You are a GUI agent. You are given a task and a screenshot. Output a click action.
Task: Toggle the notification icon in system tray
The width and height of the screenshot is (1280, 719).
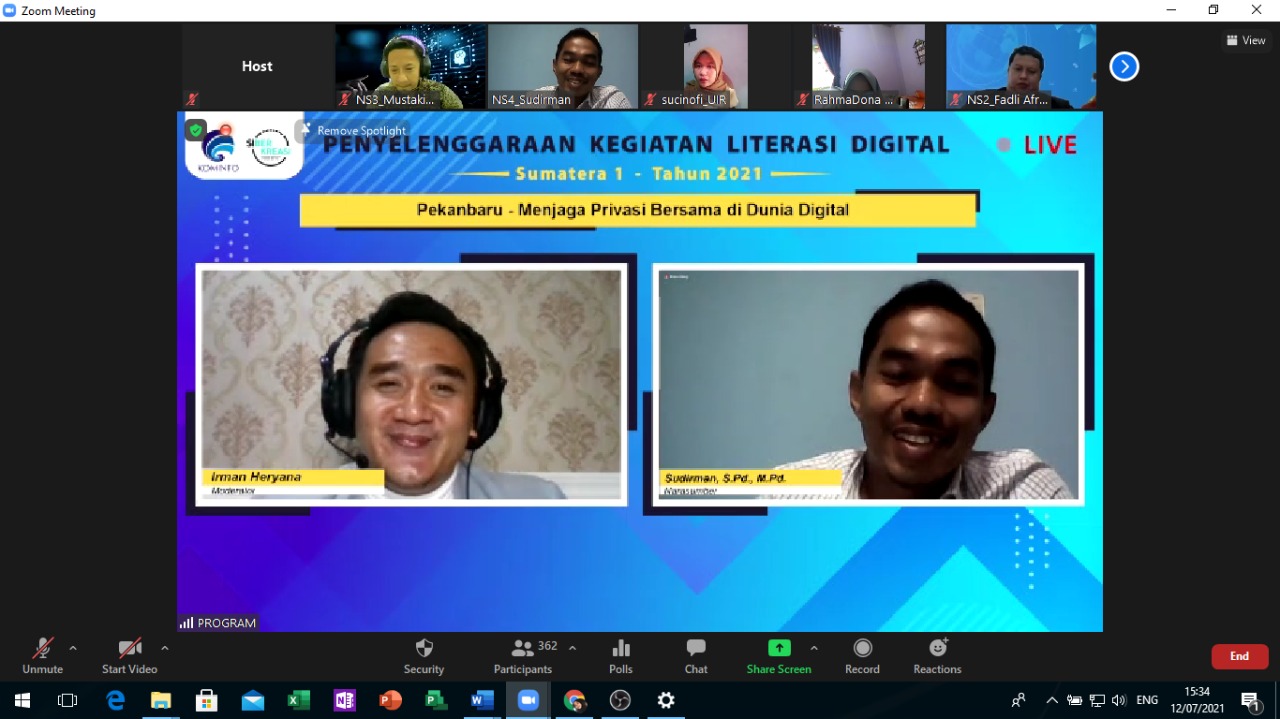click(1251, 700)
